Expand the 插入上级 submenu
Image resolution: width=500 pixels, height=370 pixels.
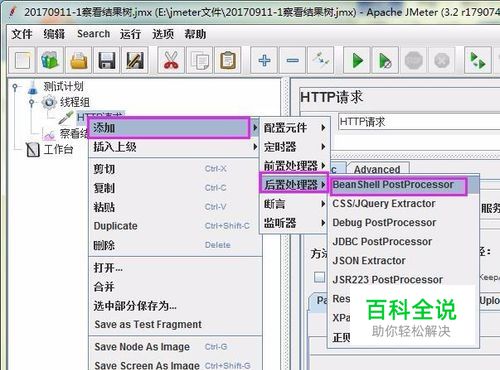pos(175,147)
